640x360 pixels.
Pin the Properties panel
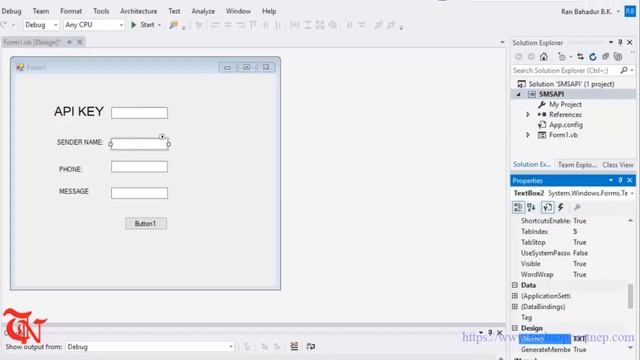coord(620,180)
